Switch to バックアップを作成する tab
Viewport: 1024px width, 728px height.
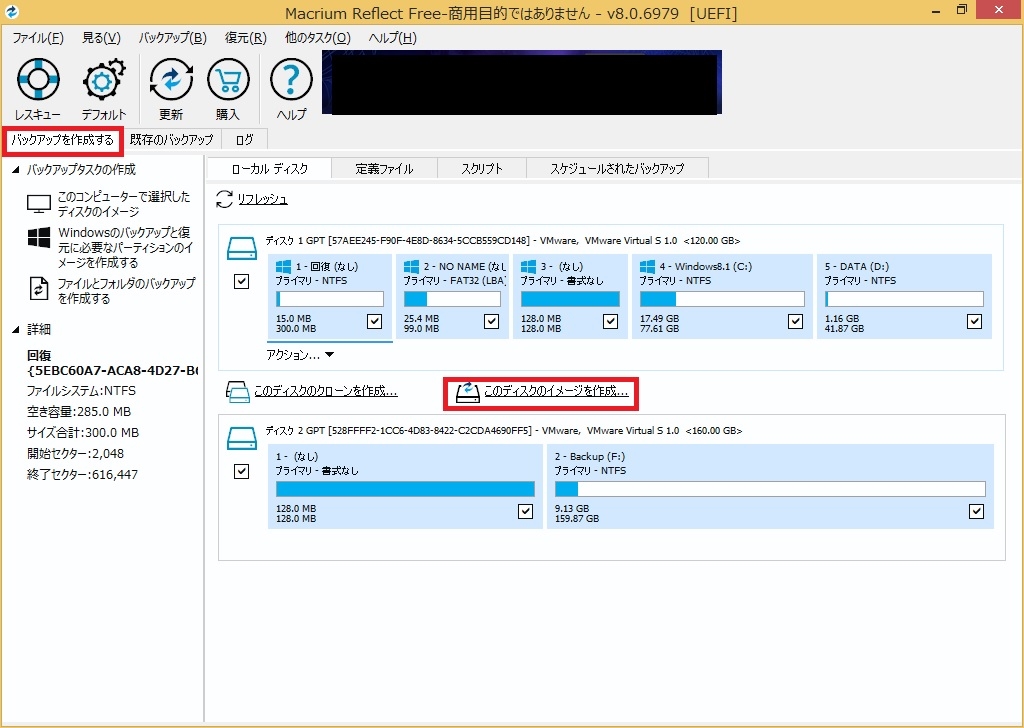(x=63, y=140)
